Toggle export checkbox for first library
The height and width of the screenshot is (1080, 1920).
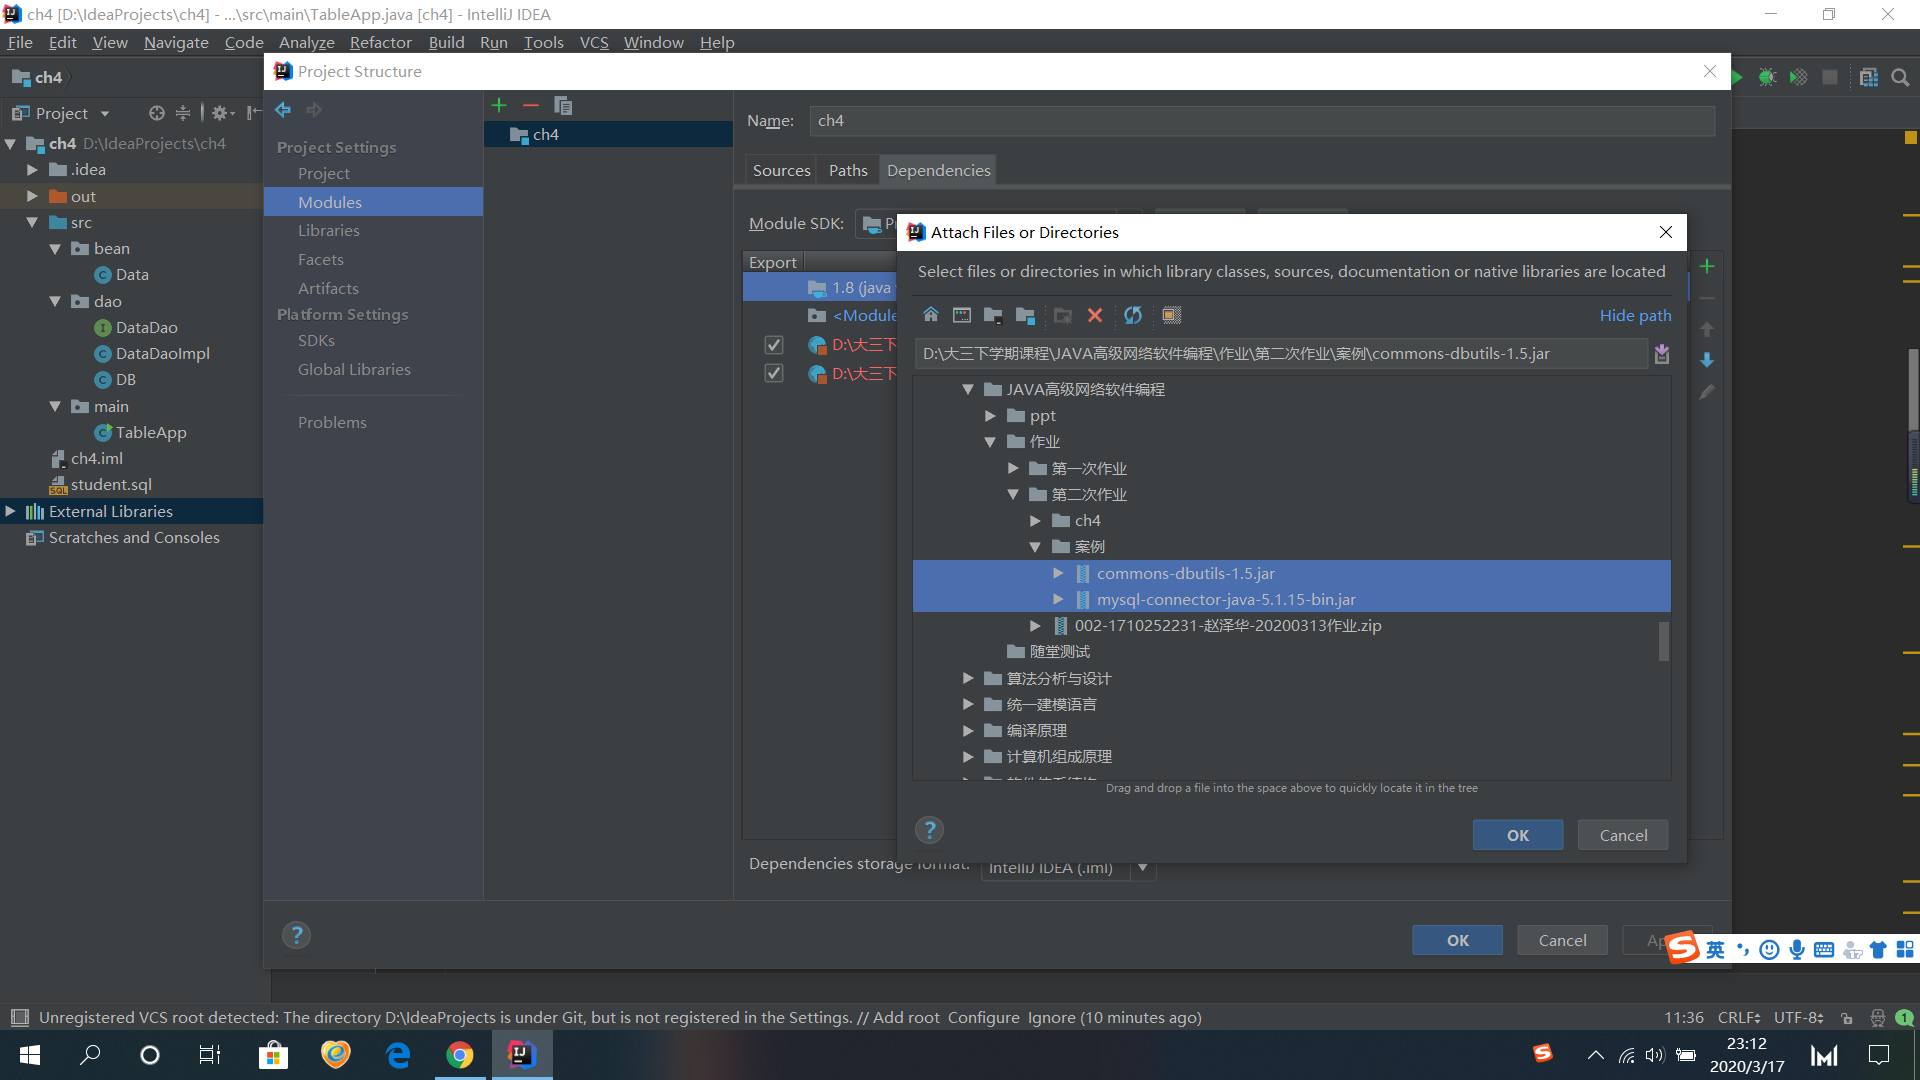click(773, 345)
